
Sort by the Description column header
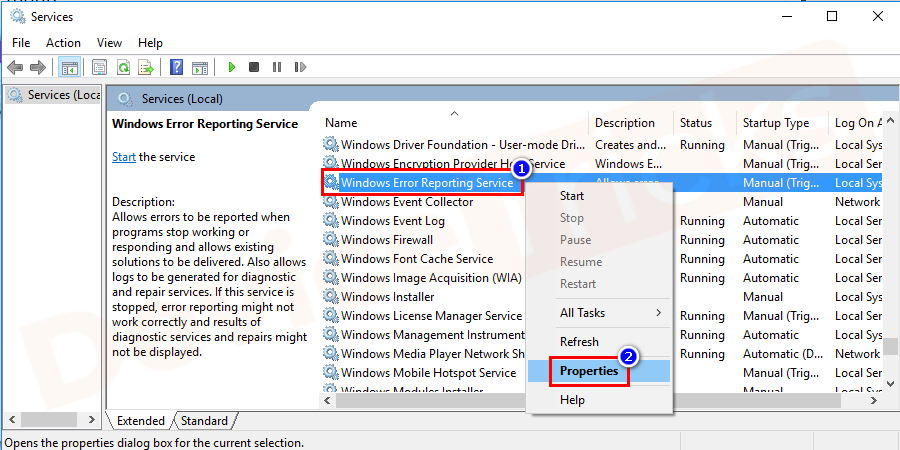pos(631,123)
